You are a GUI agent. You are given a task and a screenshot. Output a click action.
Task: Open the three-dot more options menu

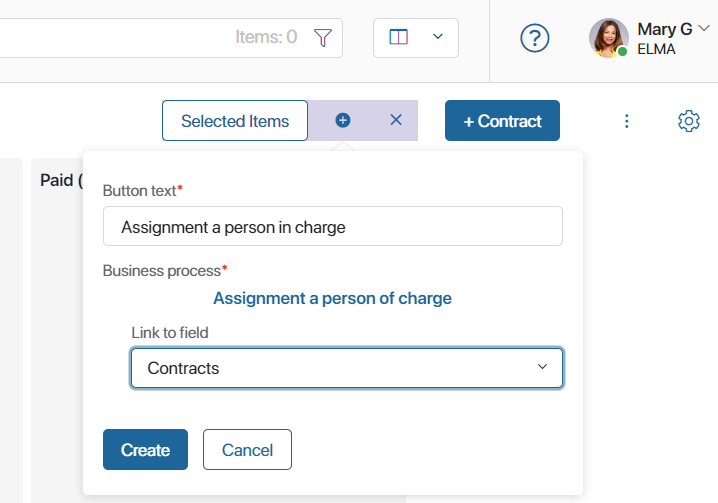click(x=627, y=121)
